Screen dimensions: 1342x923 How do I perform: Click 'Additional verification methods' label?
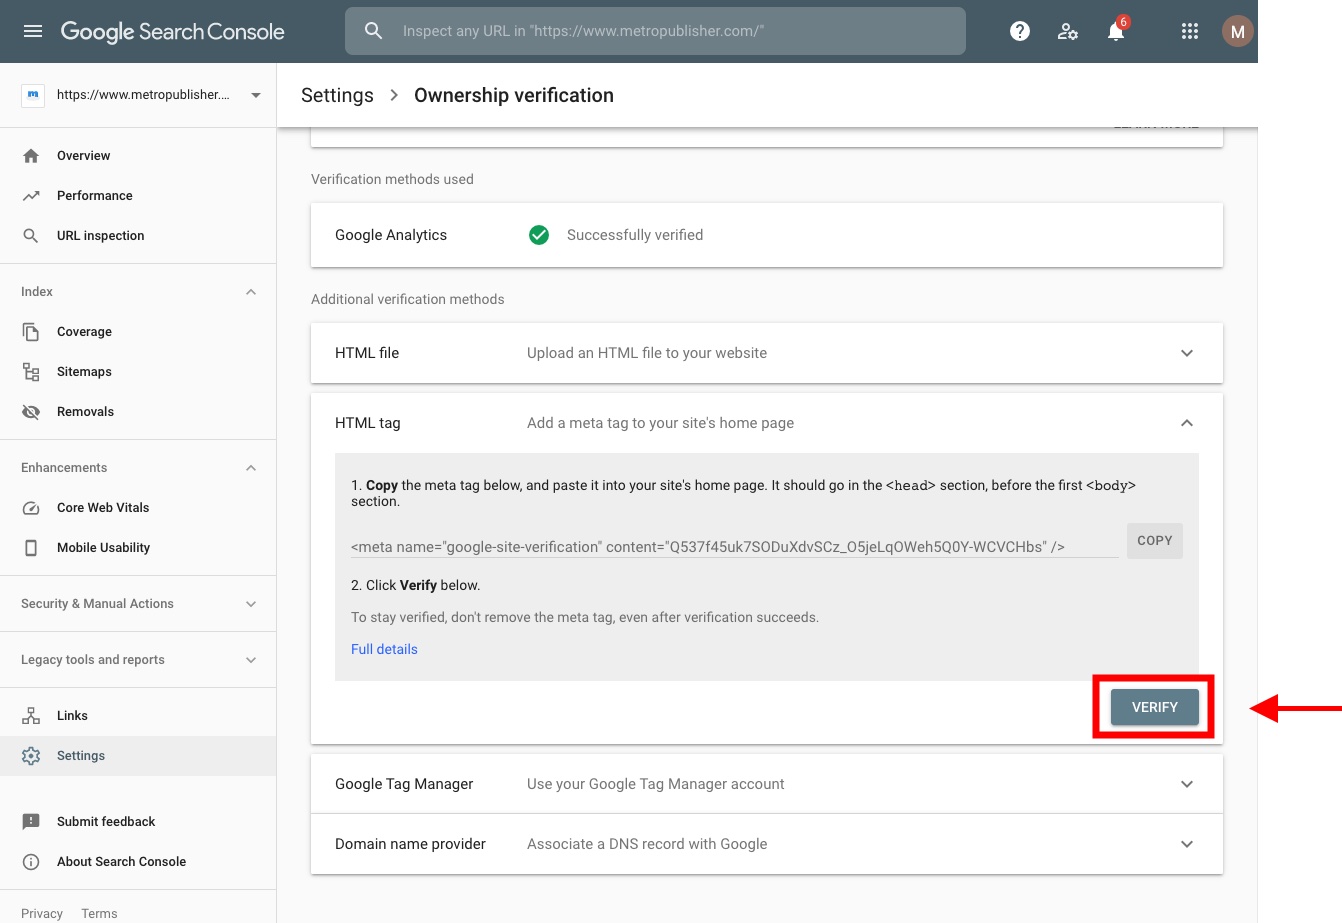pyautogui.click(x=408, y=299)
